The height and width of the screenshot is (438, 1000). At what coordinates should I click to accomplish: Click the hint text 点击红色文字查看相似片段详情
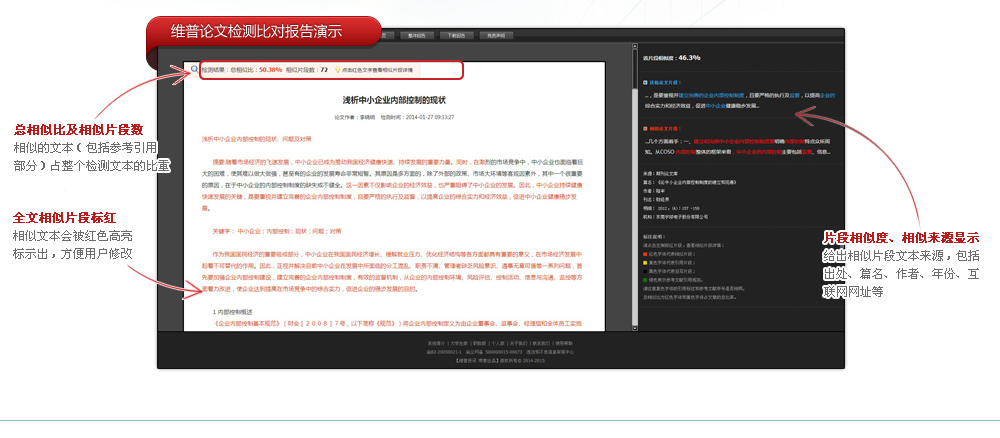(377, 69)
